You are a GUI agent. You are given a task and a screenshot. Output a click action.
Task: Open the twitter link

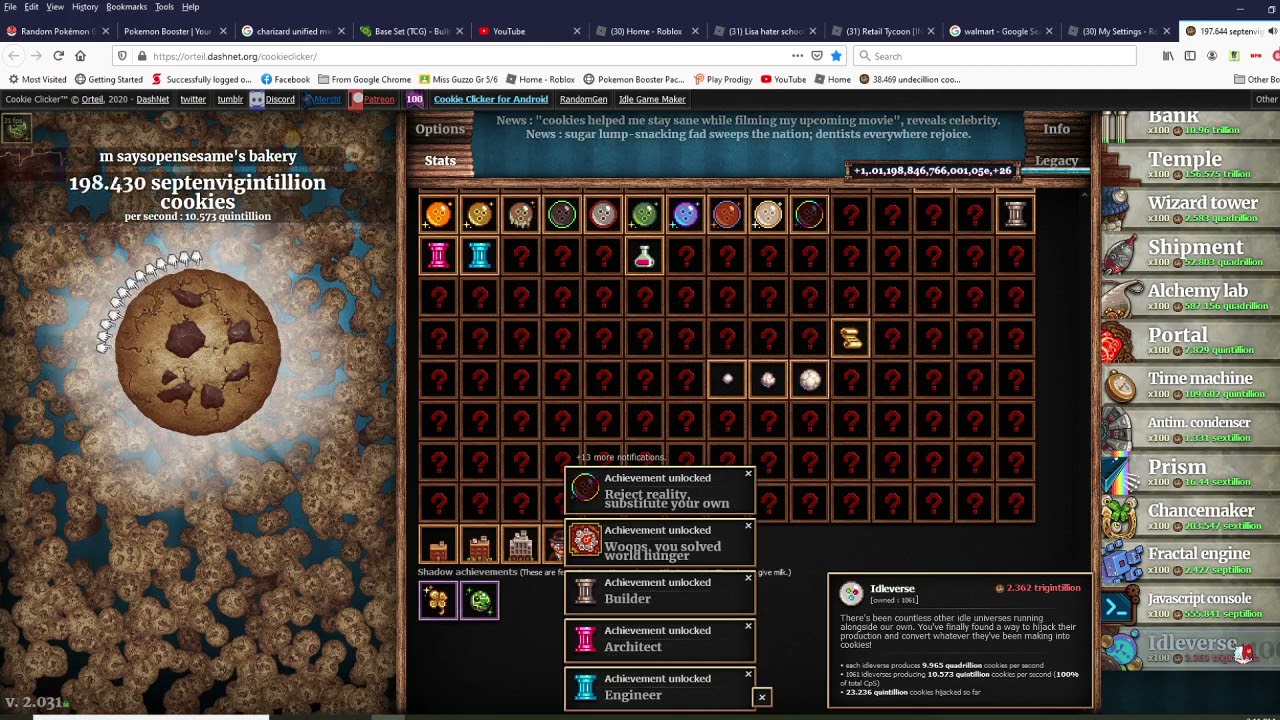(x=193, y=99)
